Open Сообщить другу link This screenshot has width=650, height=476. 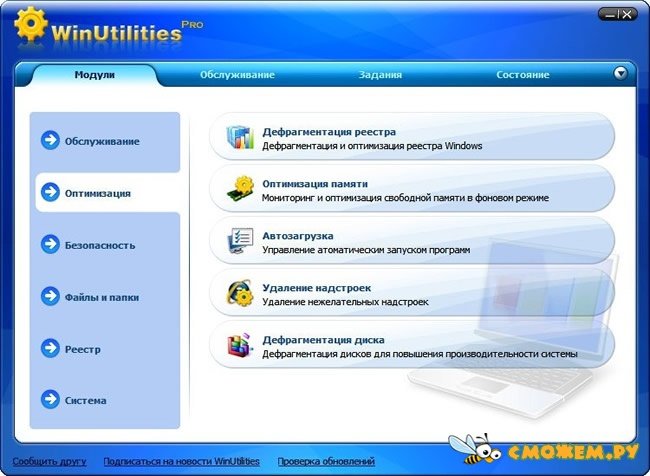[50, 461]
